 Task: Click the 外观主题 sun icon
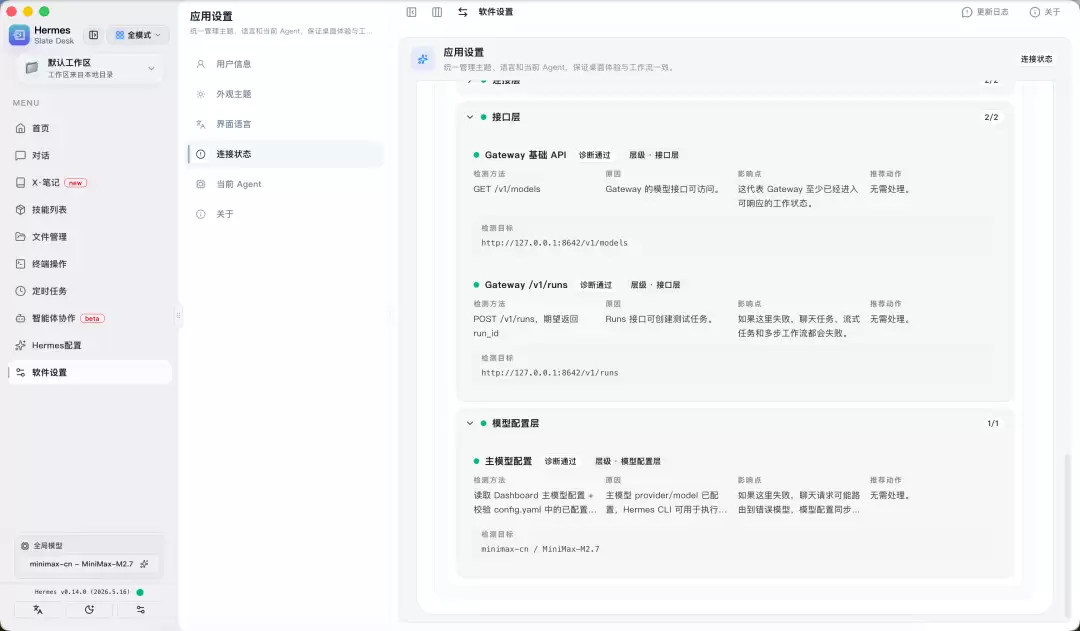pos(200,94)
